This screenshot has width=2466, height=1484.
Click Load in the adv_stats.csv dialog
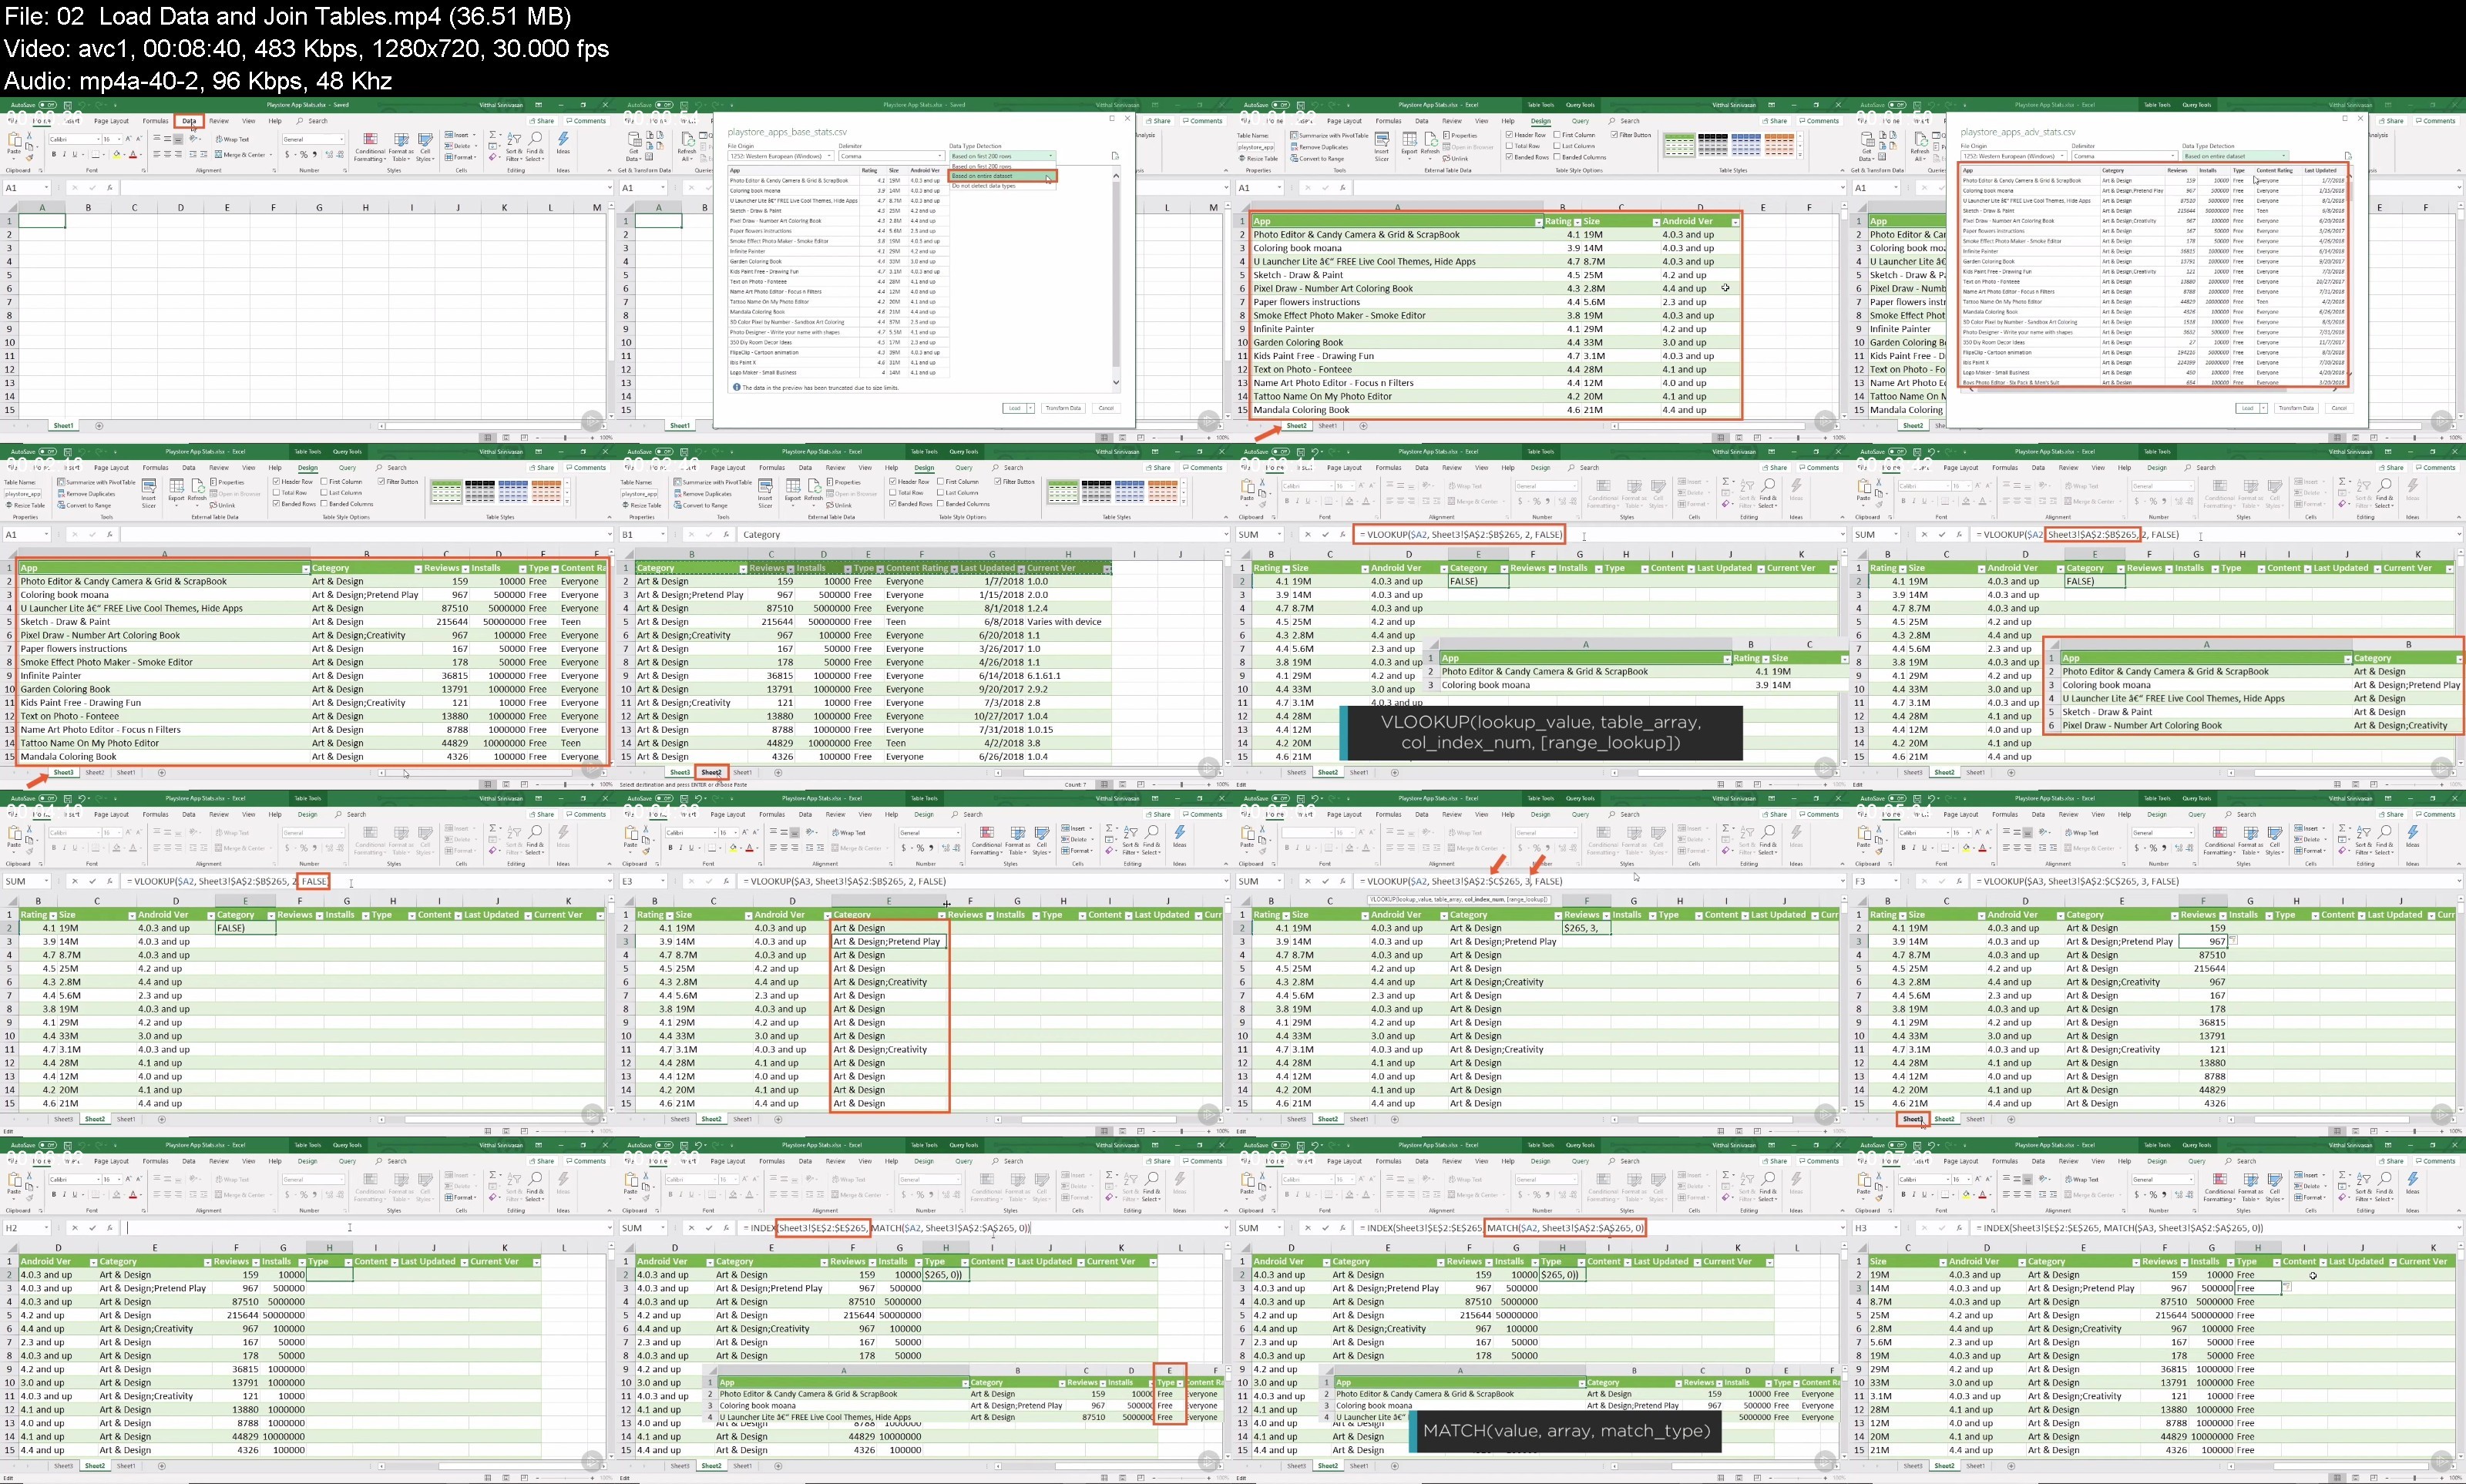point(2248,408)
